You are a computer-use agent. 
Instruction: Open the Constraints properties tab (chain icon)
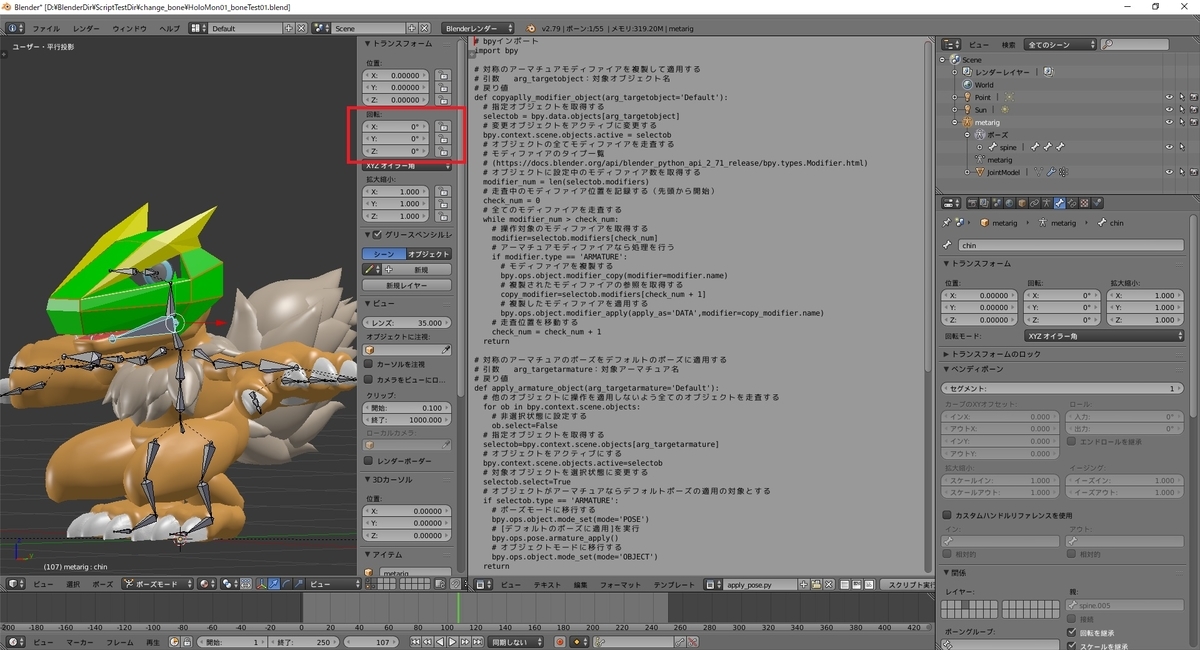pyautogui.click(x=1034, y=204)
